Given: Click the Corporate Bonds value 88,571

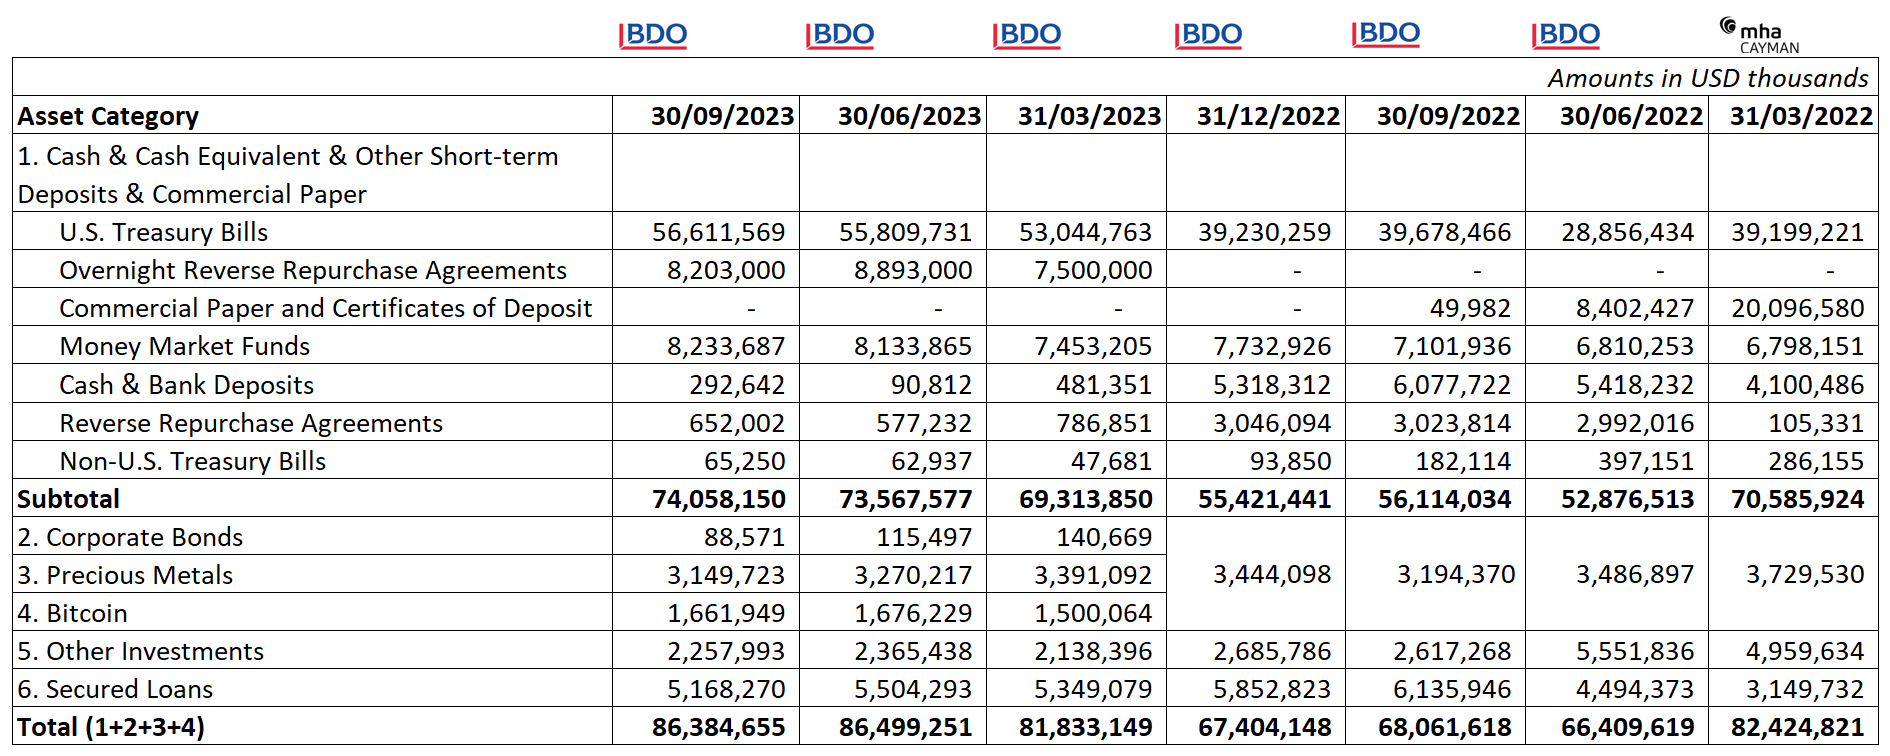Looking at the screenshot, I should tap(745, 537).
